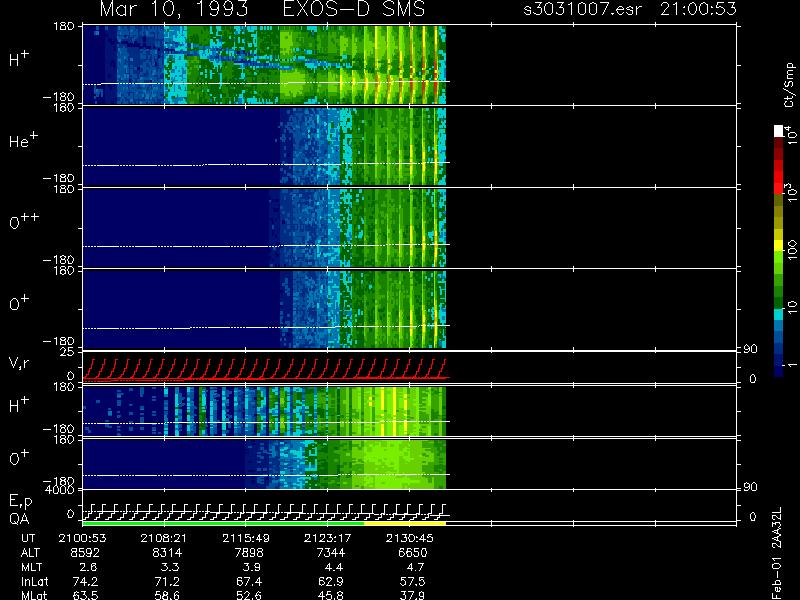Image resolution: width=800 pixels, height=600 pixels.
Task: Click the white stepped E,p trace
Action: [x=265, y=511]
